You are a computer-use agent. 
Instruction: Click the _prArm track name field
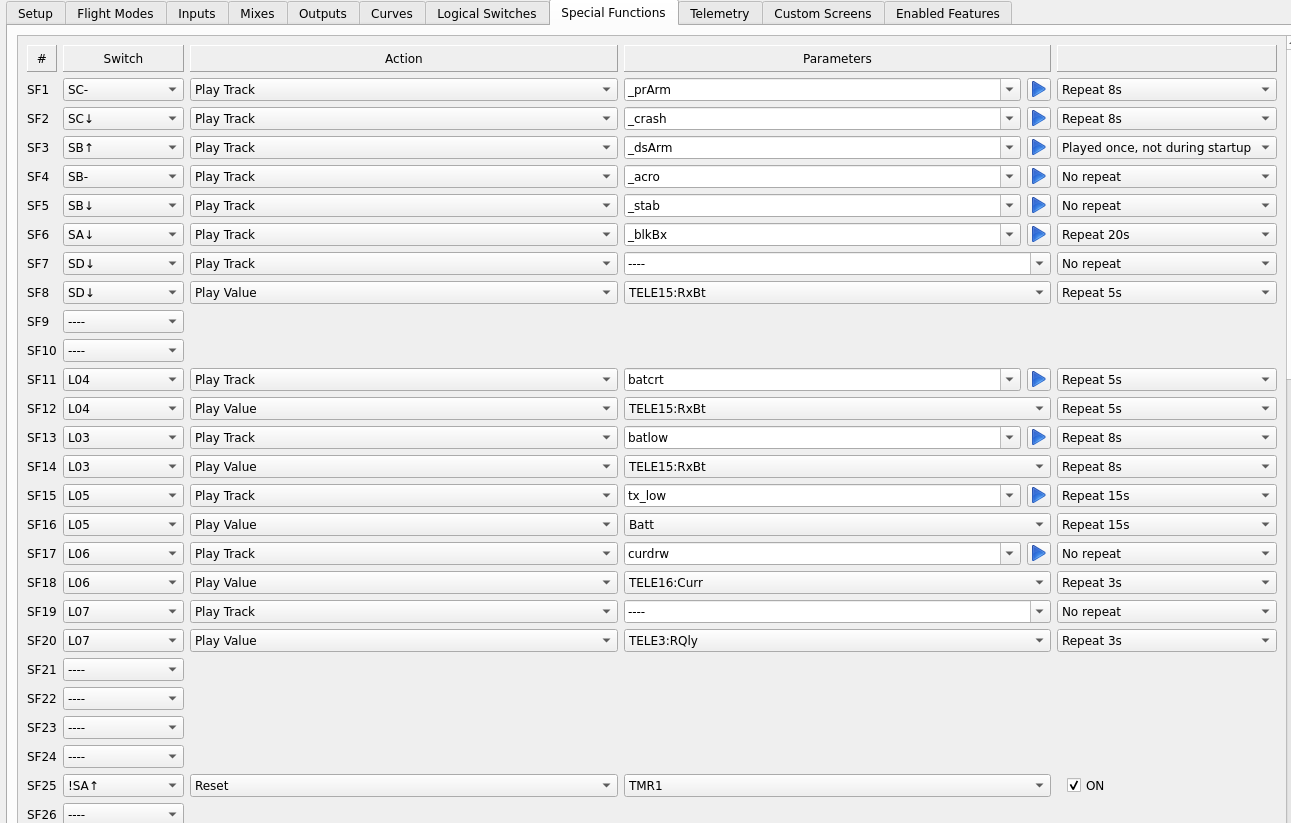[x=812, y=90]
